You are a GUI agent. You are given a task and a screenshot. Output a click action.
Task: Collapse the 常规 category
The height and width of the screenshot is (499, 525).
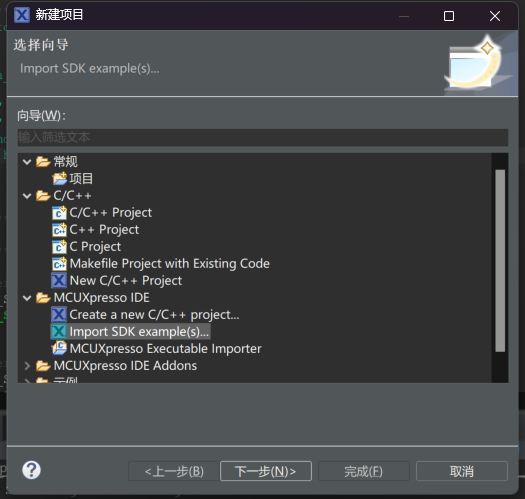pyautogui.click(x=27, y=162)
